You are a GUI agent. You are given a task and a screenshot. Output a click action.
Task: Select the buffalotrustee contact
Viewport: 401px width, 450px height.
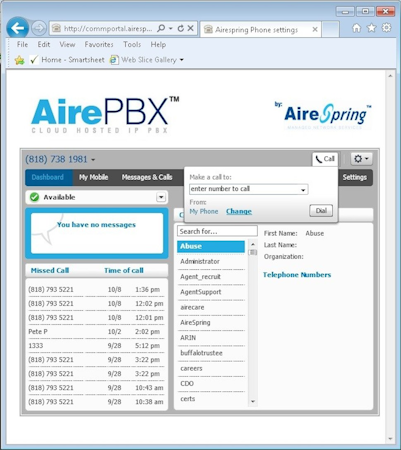tap(211, 353)
